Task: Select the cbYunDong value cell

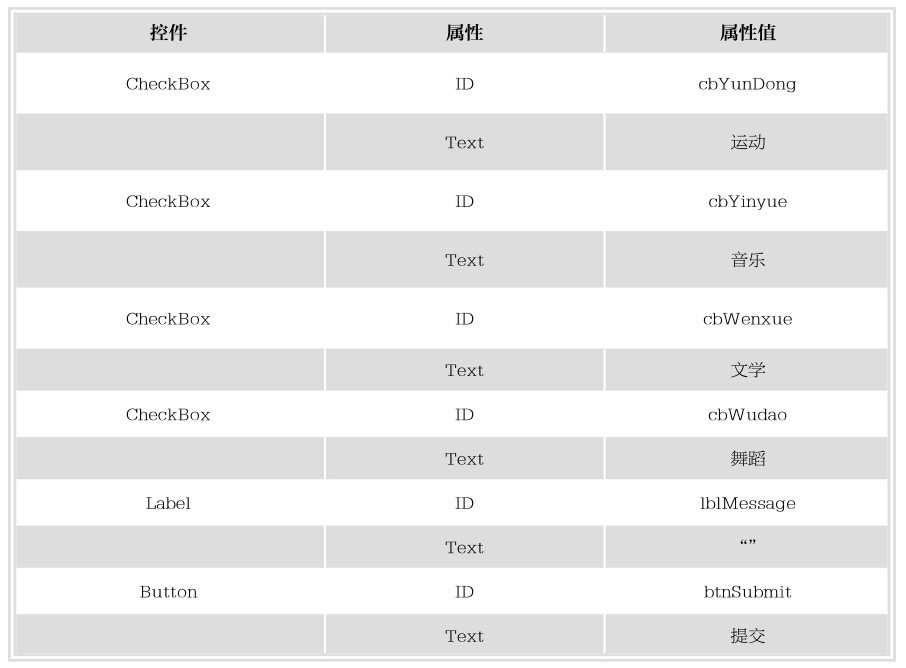Action: point(747,84)
